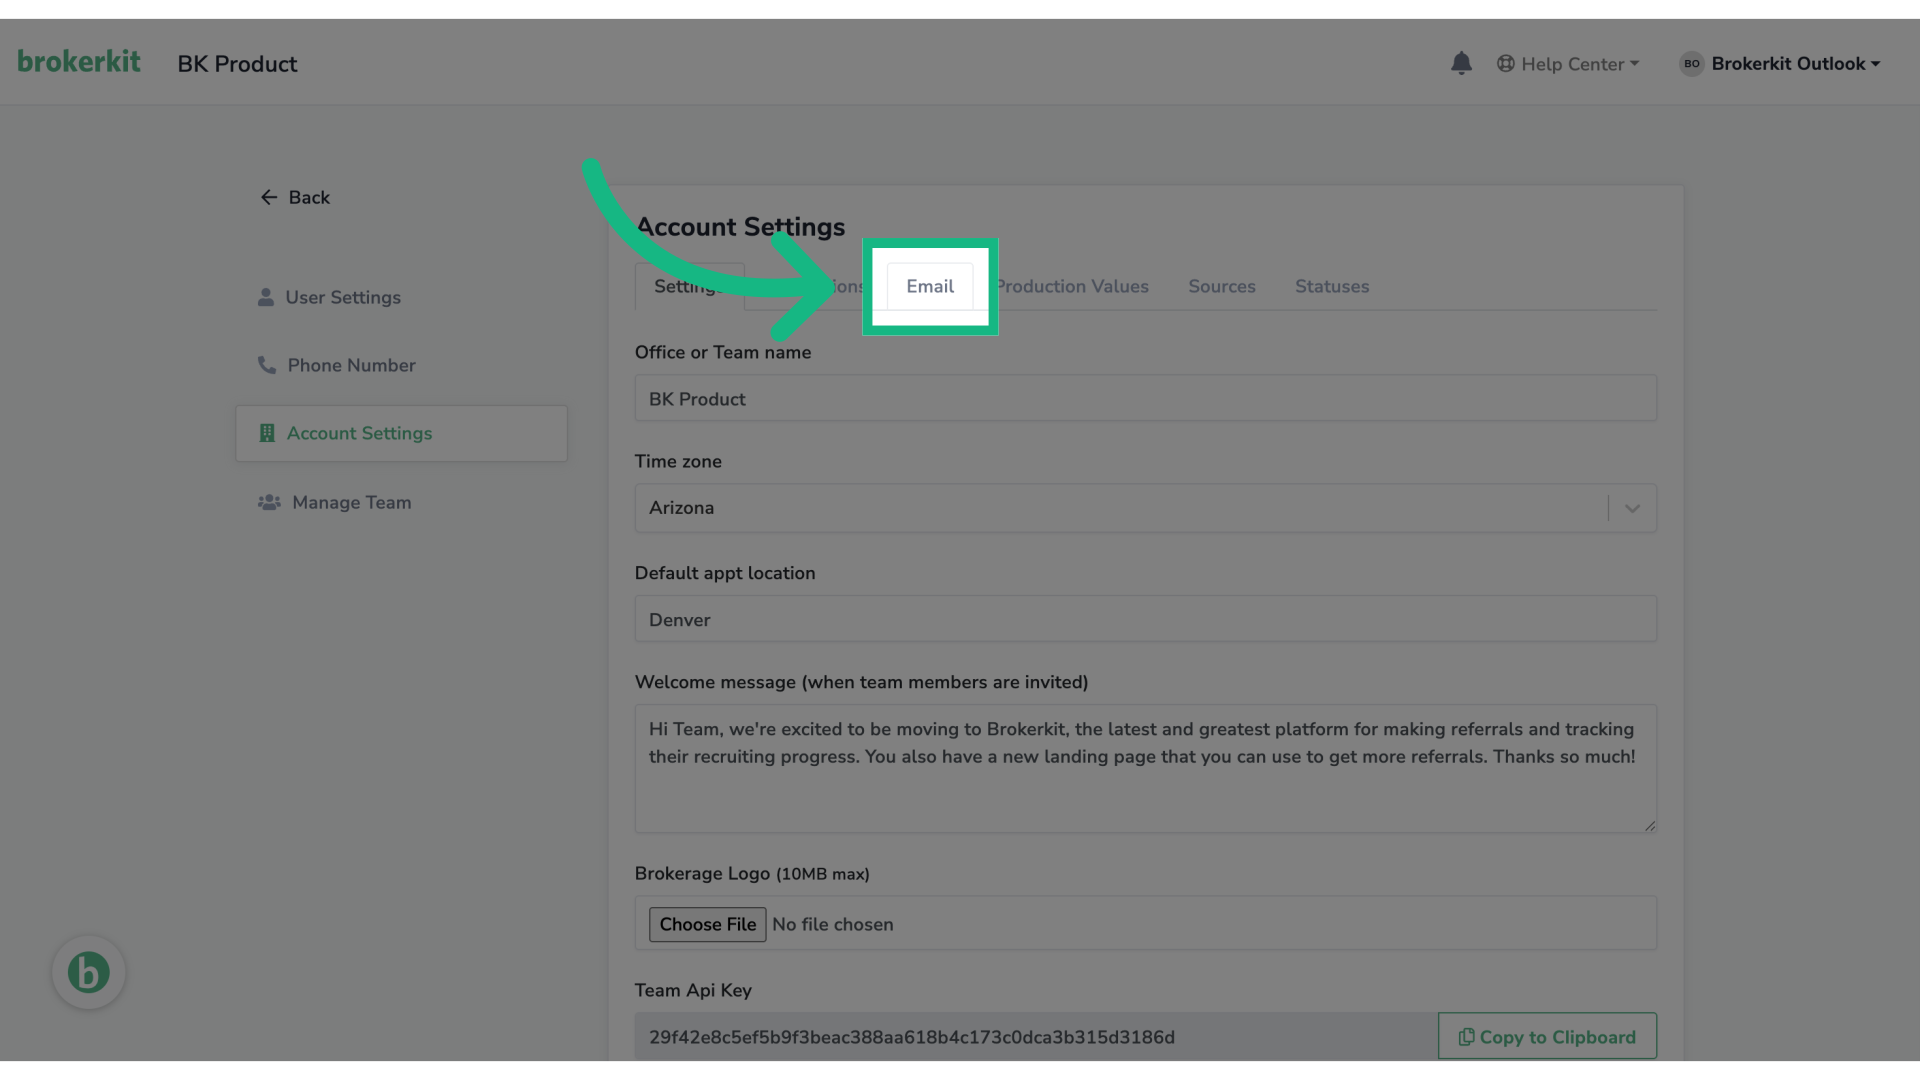Switch to the Email tab
1920x1080 pixels.
point(930,287)
